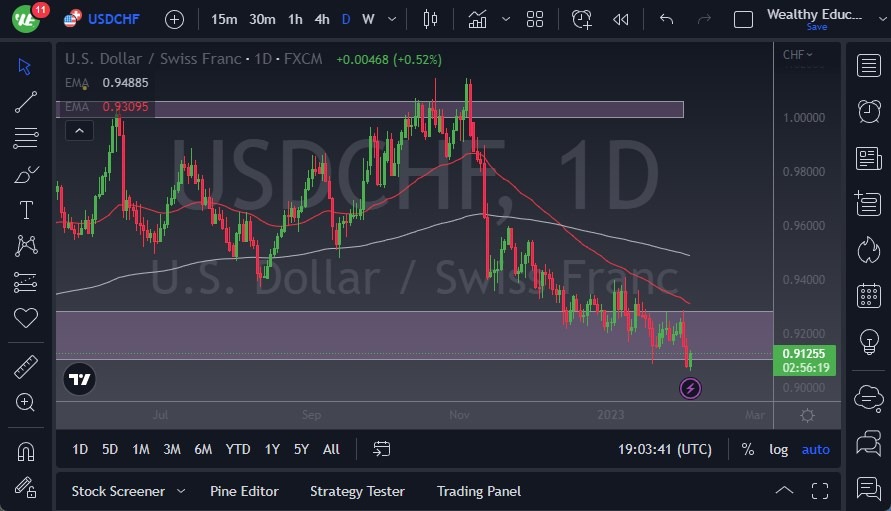Open the calendar panel in right sidebar
The height and width of the screenshot is (511, 891).
click(x=868, y=296)
